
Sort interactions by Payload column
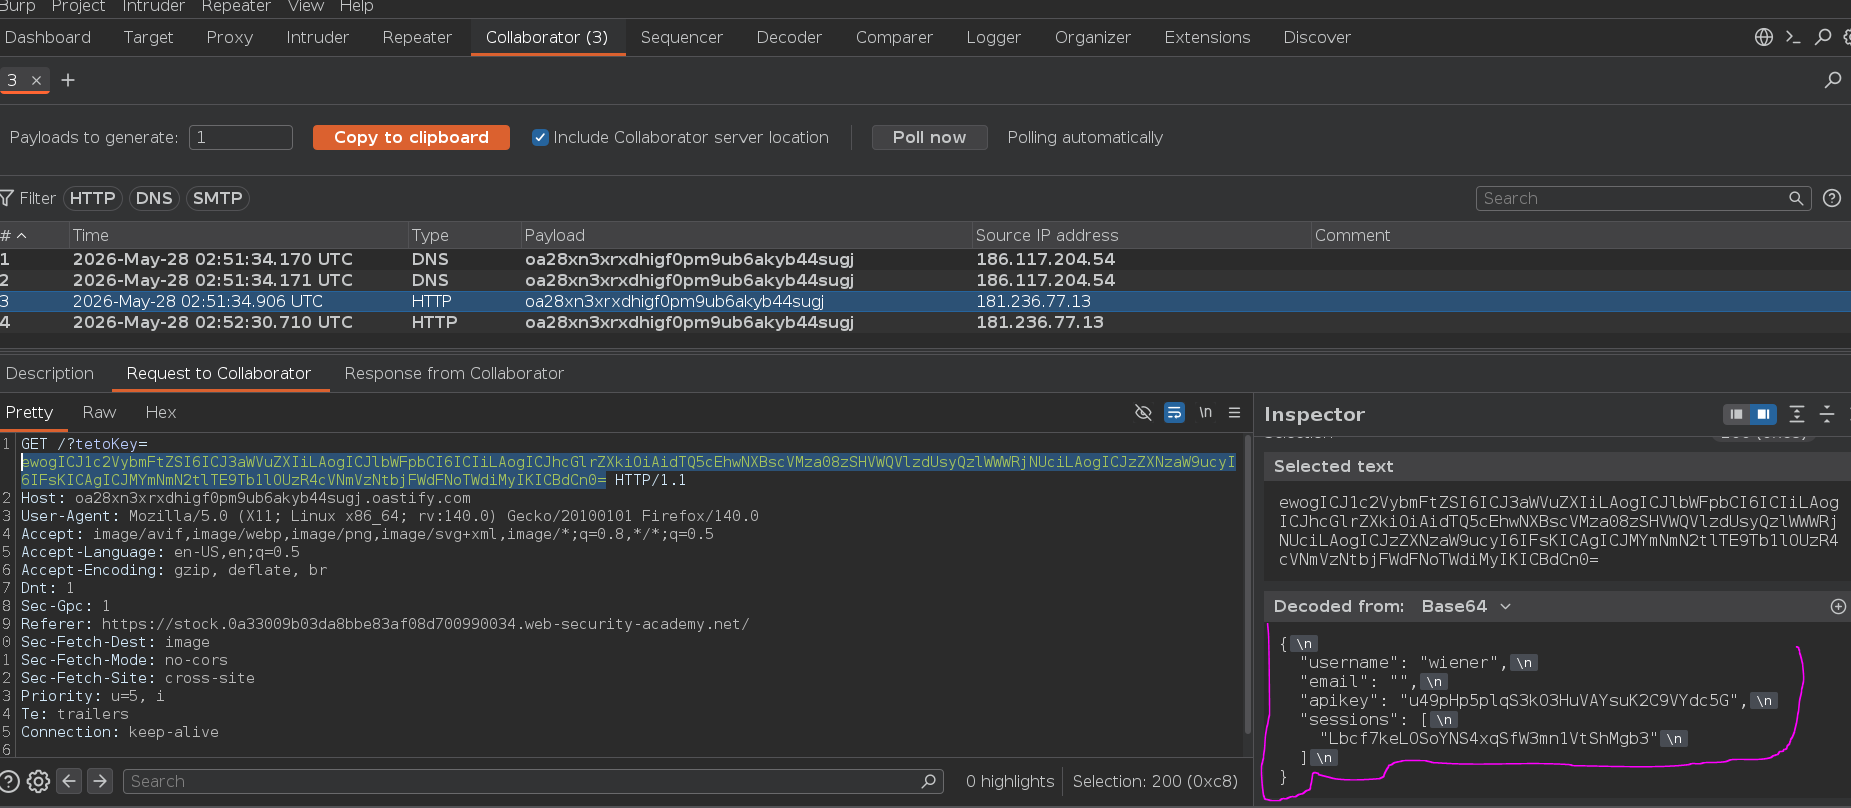(746, 235)
